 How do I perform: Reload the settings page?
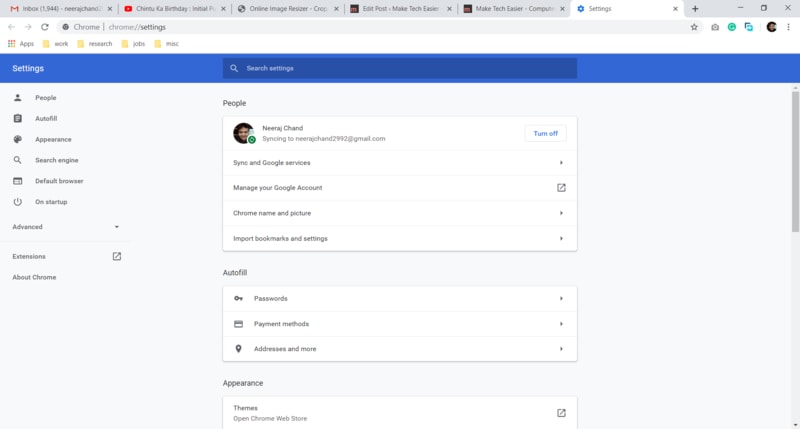coord(45,27)
